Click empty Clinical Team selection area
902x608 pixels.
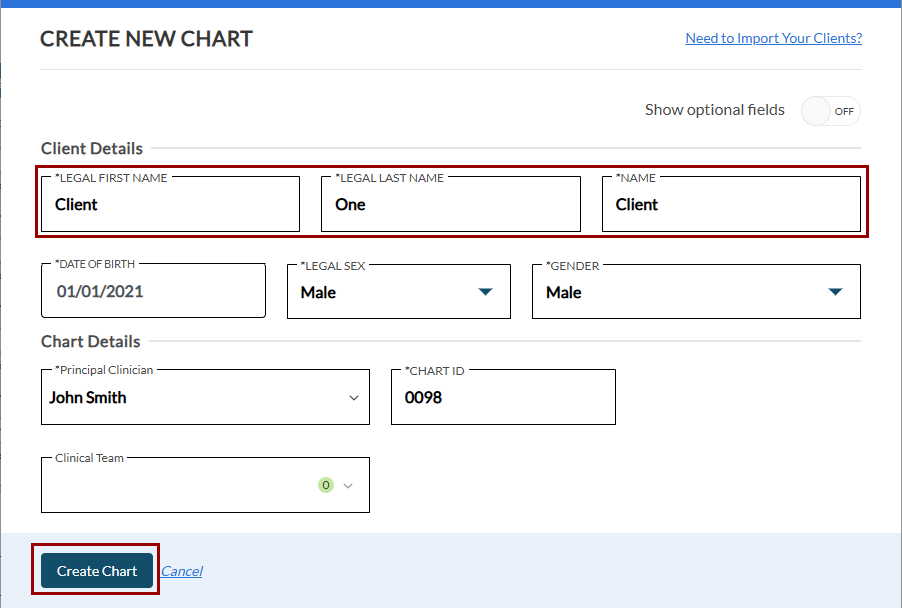(x=175, y=486)
